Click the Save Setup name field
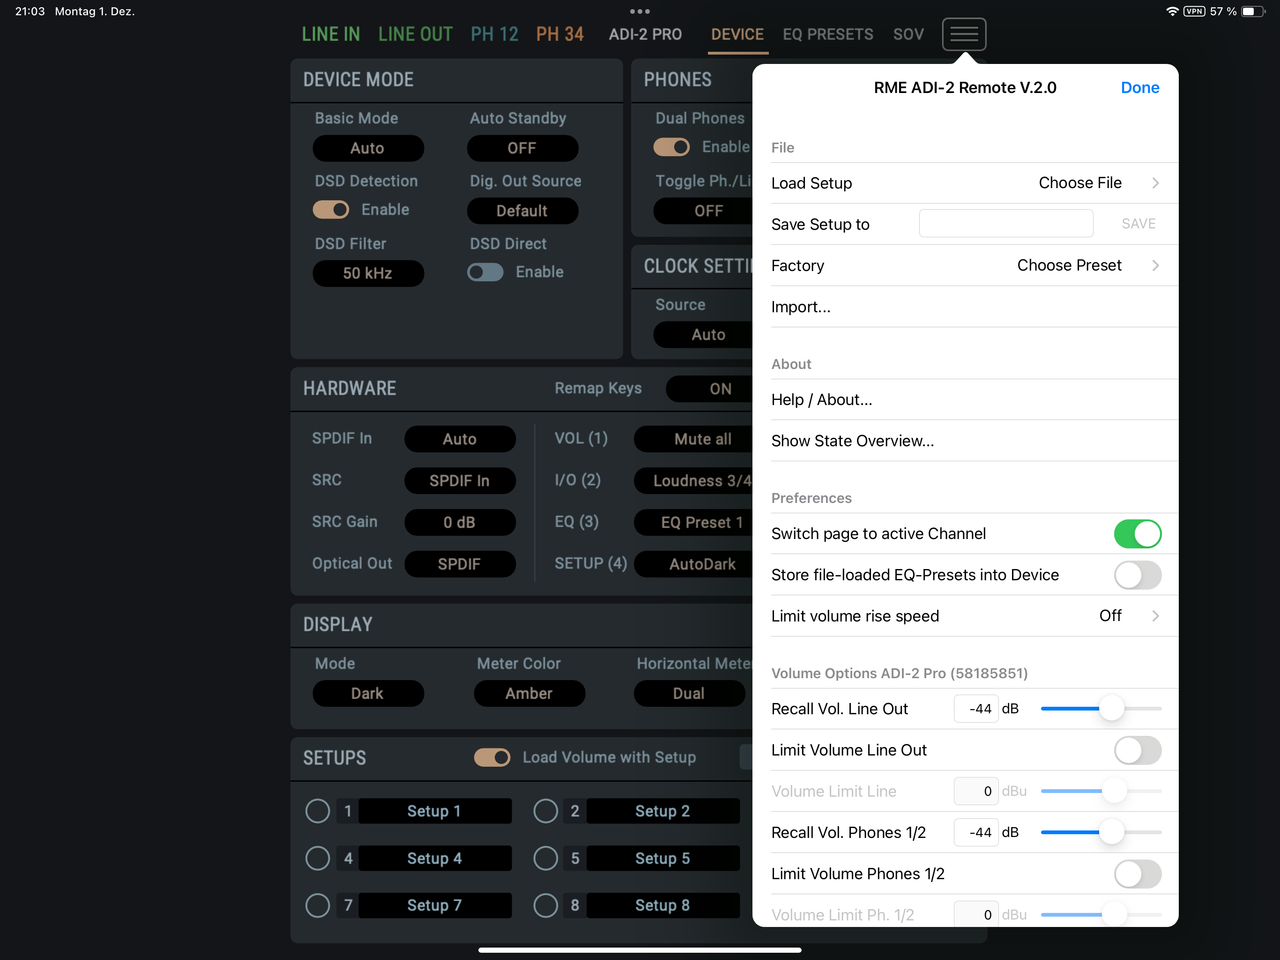1280x960 pixels. coord(1006,224)
